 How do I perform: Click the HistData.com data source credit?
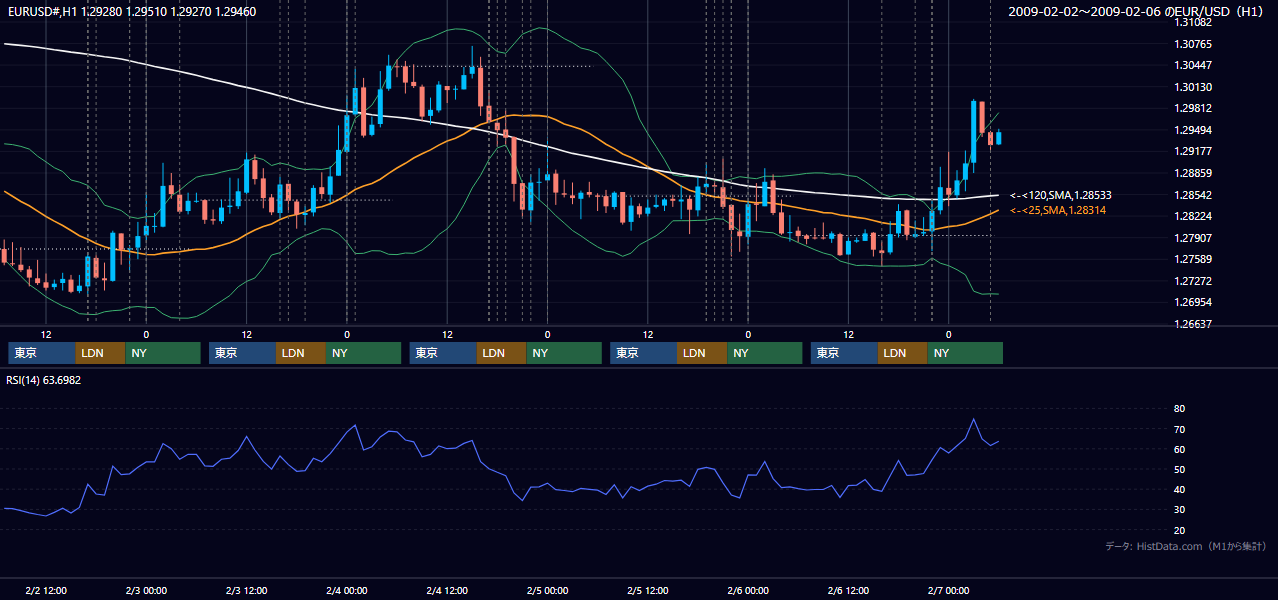click(1186, 546)
